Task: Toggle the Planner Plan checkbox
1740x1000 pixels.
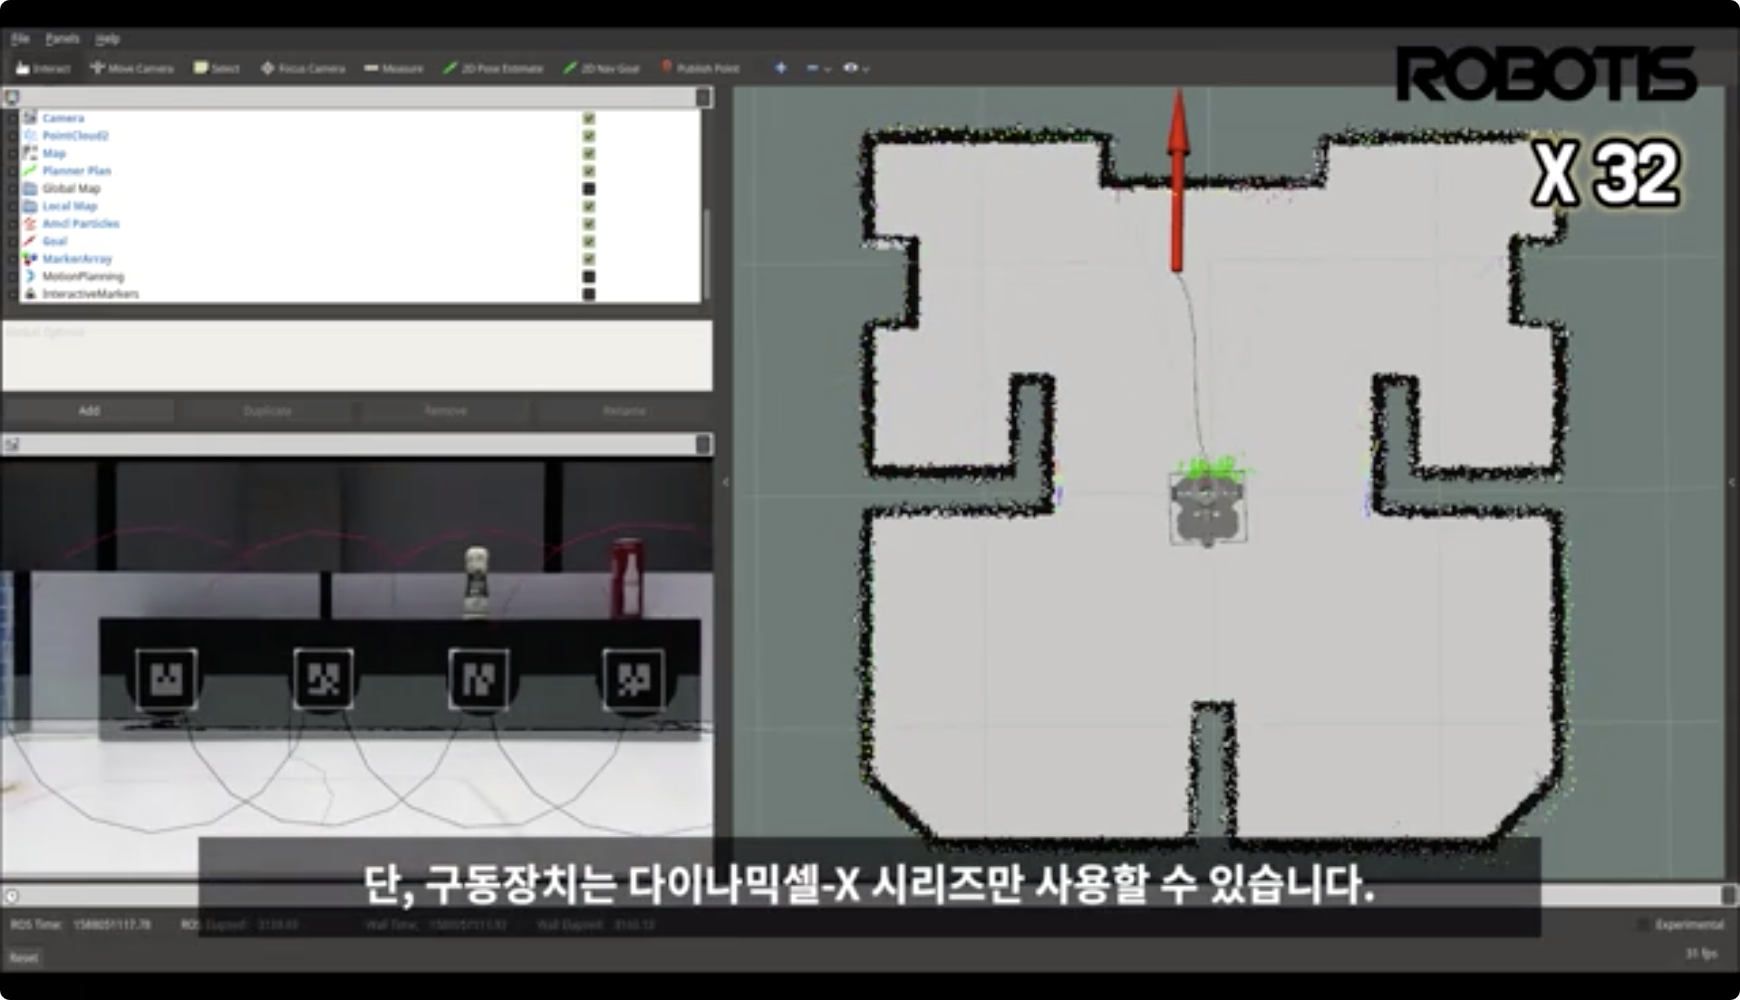Action: click(589, 170)
